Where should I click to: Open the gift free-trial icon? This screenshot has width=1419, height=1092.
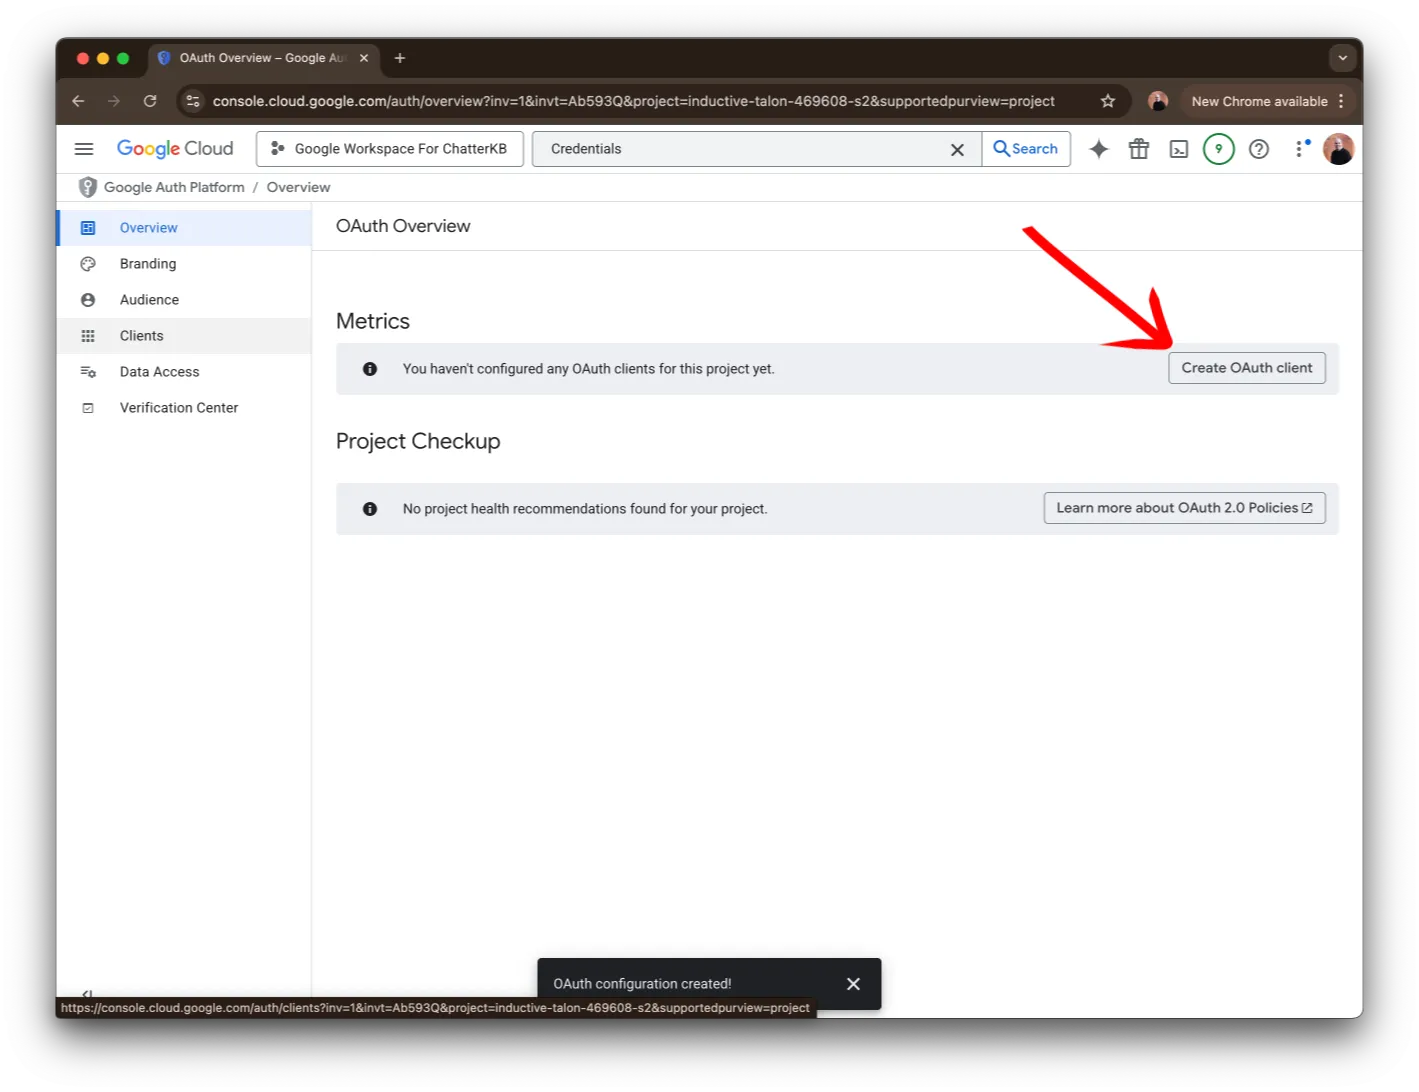1139,149
